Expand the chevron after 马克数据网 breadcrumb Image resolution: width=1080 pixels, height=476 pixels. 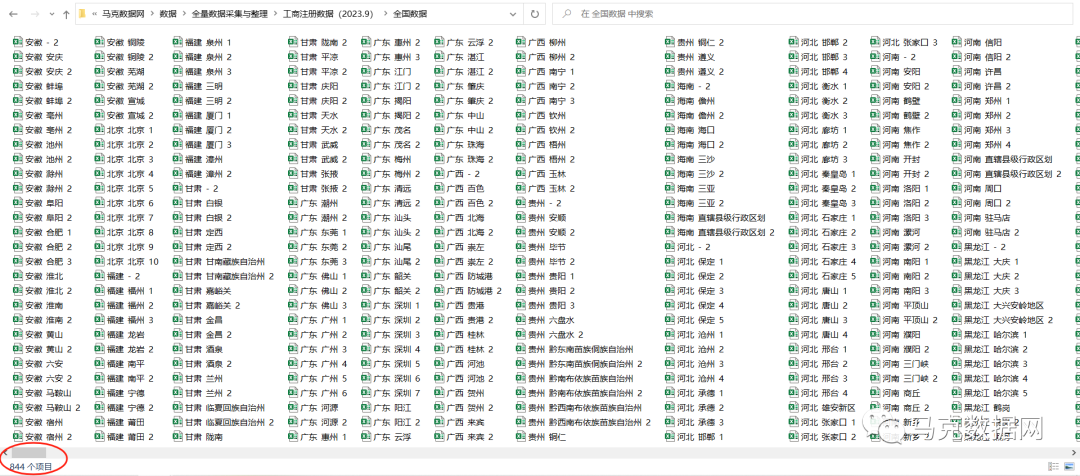coord(152,14)
